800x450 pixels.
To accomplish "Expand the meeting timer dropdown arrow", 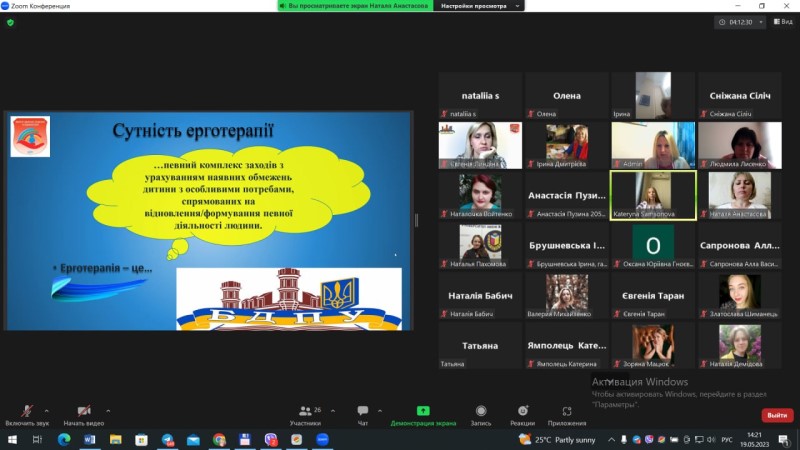I will coord(761,22).
